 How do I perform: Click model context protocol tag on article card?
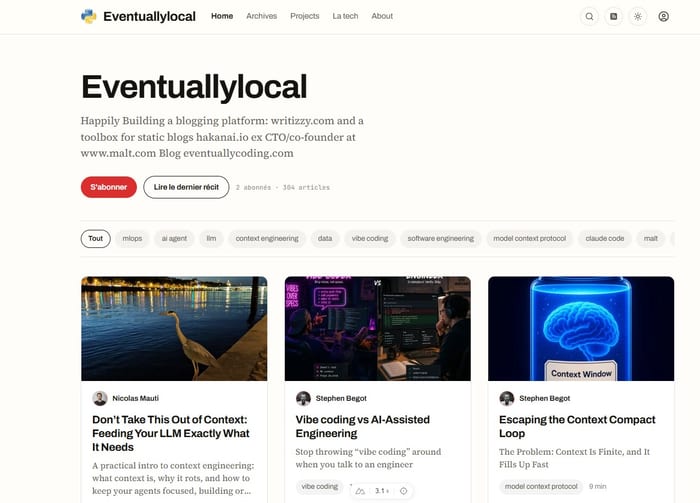click(x=541, y=486)
